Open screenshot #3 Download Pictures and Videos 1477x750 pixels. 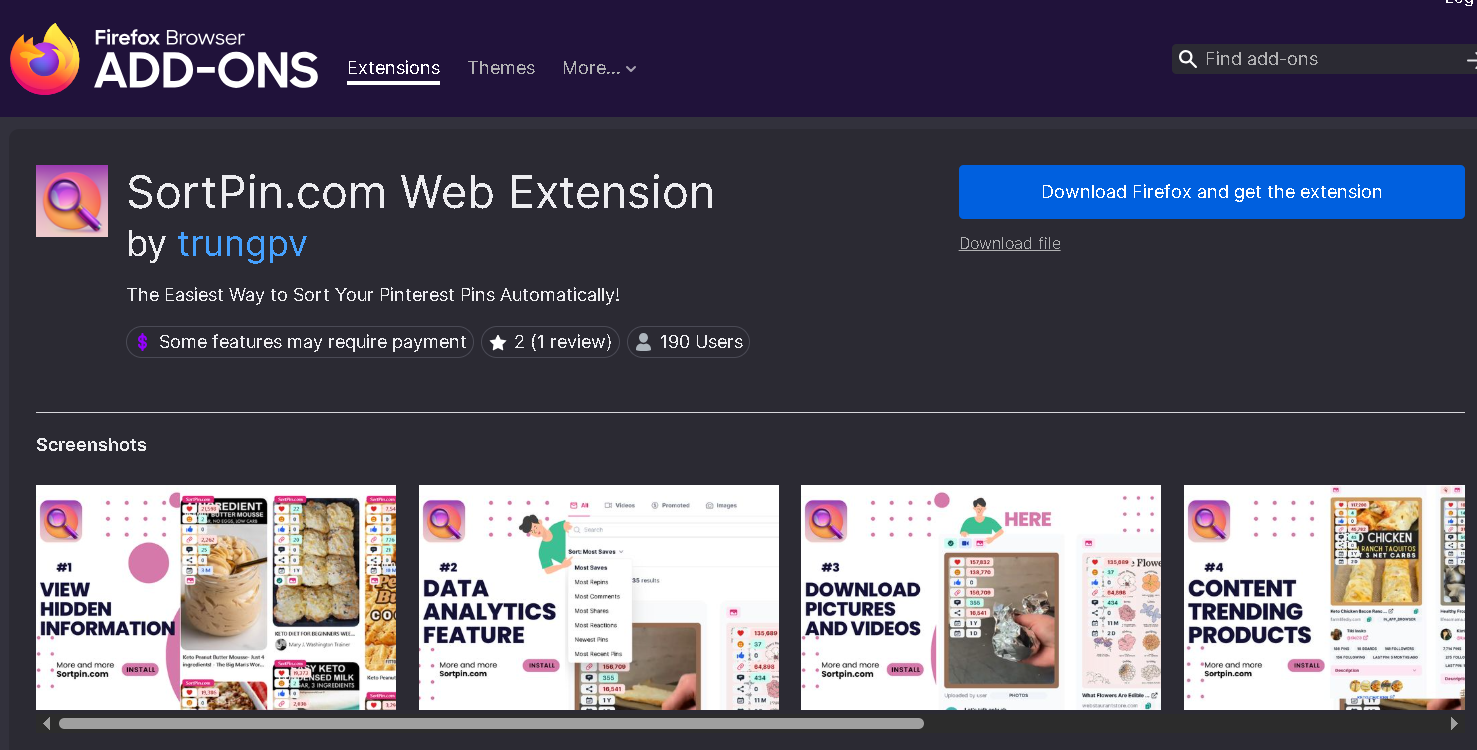click(x=981, y=597)
